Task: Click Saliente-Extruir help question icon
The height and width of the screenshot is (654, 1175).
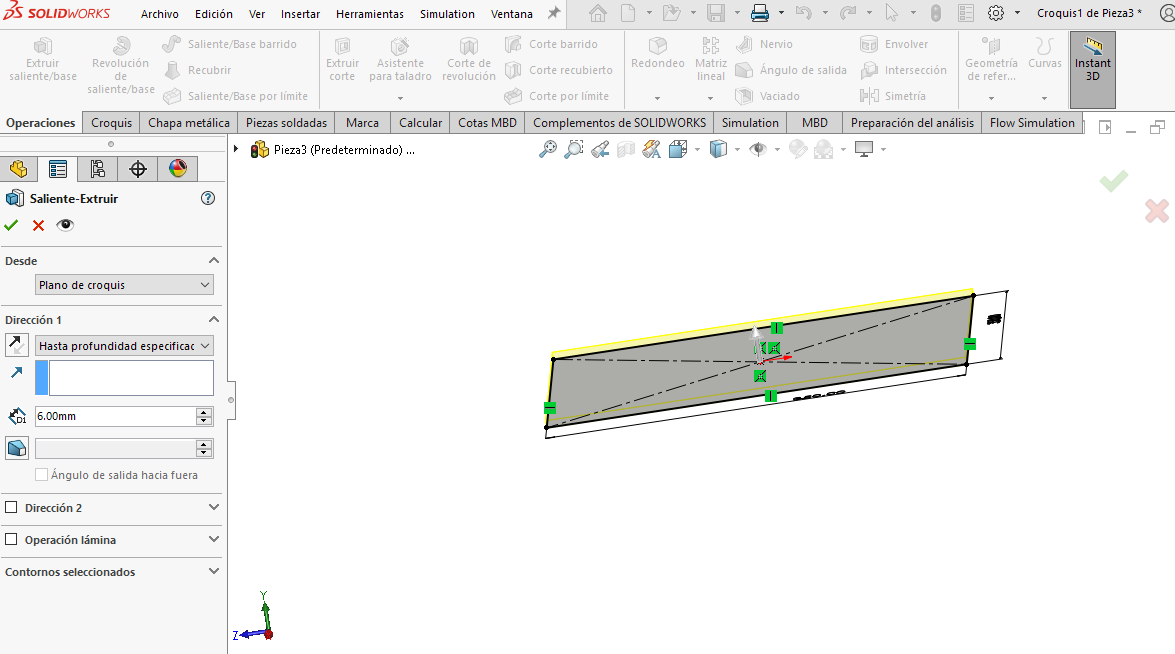Action: coord(208,199)
